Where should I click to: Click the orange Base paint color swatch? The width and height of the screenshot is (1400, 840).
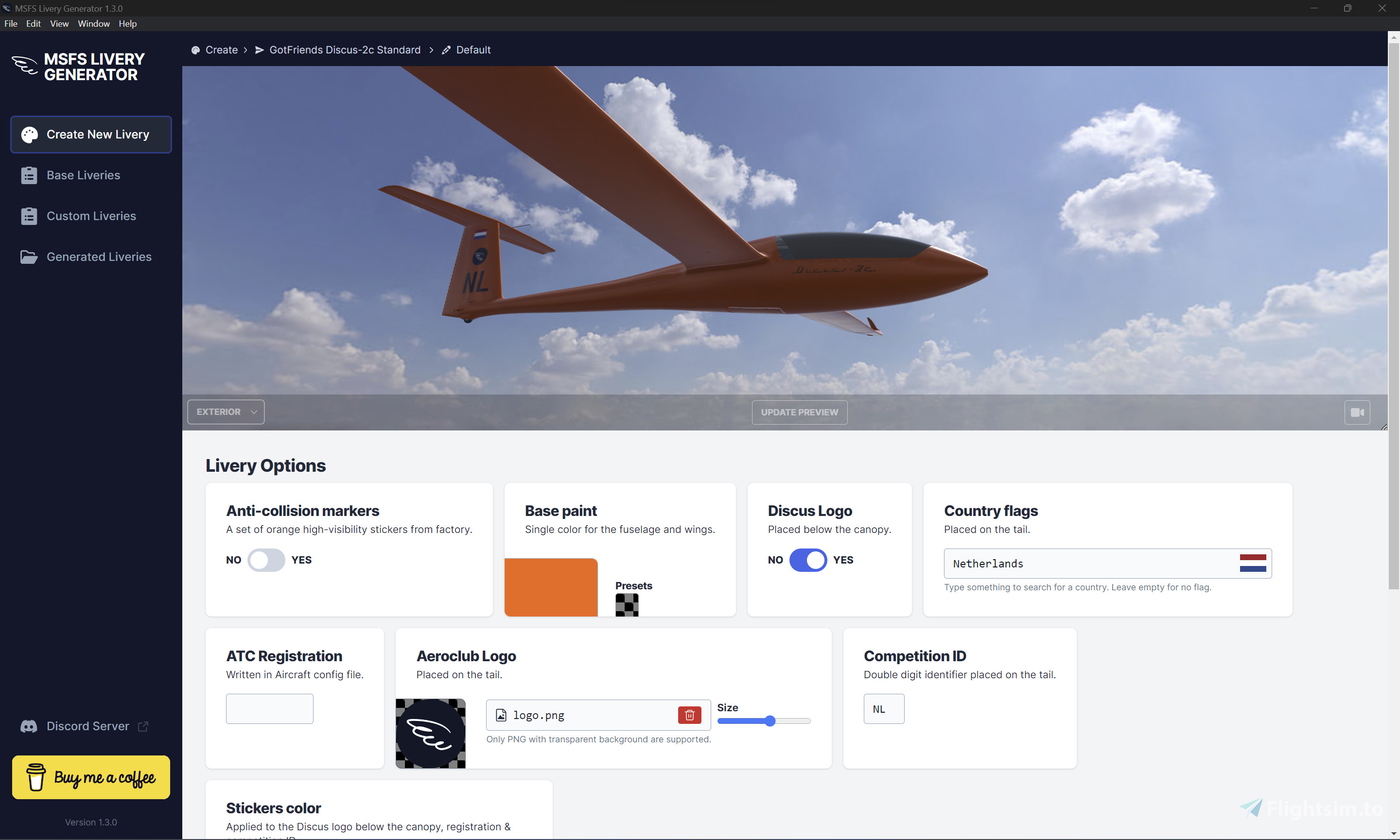click(x=551, y=587)
